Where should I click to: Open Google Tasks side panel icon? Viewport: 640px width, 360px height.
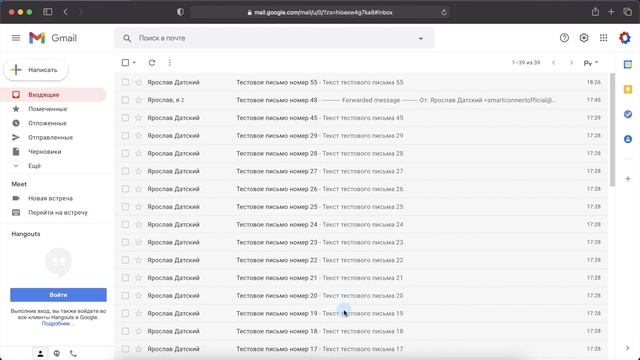tap(628, 114)
